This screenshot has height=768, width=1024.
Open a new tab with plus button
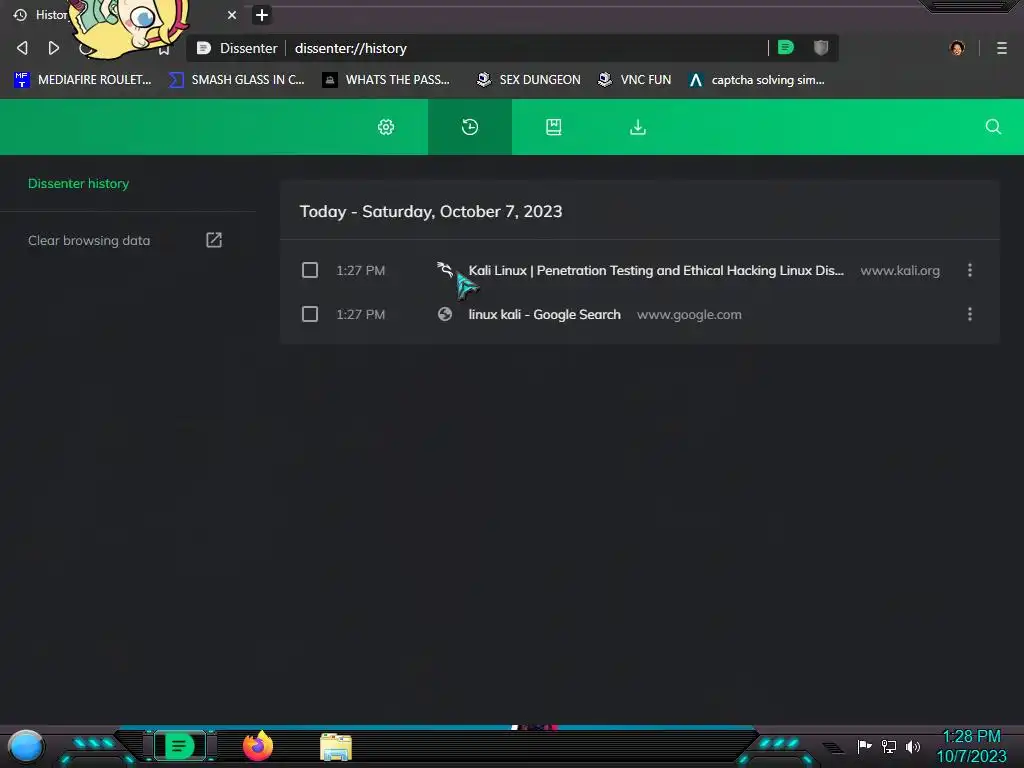262,14
